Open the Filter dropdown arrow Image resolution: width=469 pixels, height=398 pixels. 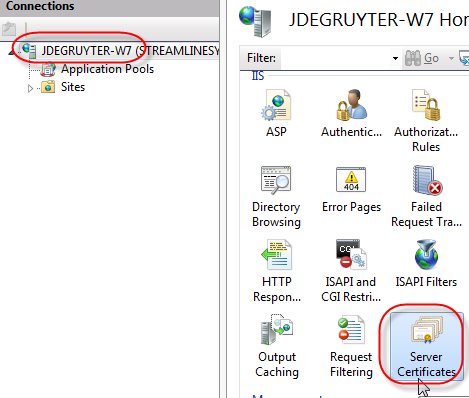[x=395, y=58]
